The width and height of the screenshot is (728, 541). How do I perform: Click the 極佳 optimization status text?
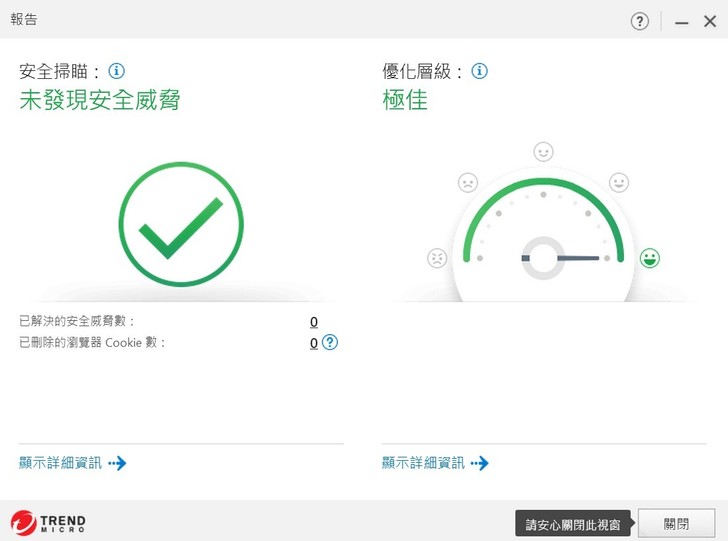[405, 100]
